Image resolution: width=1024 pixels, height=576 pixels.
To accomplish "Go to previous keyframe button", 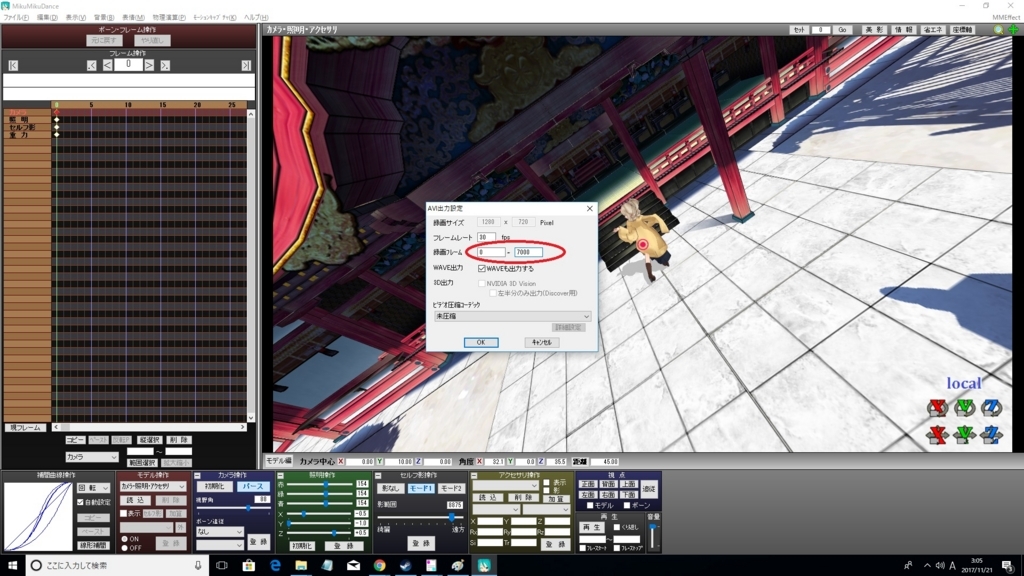I will [x=91, y=65].
